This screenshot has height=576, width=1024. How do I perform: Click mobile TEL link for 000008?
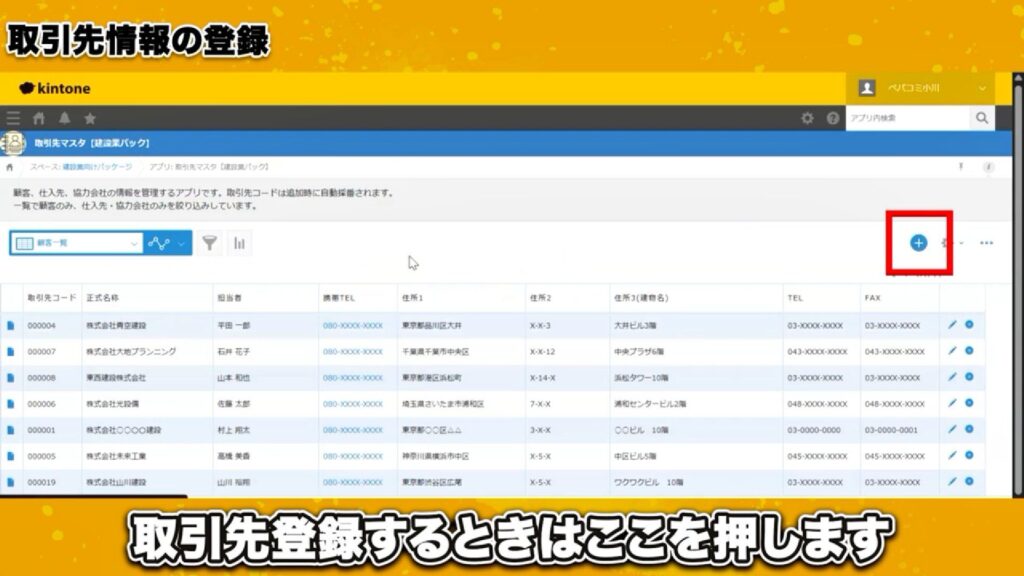click(353, 377)
